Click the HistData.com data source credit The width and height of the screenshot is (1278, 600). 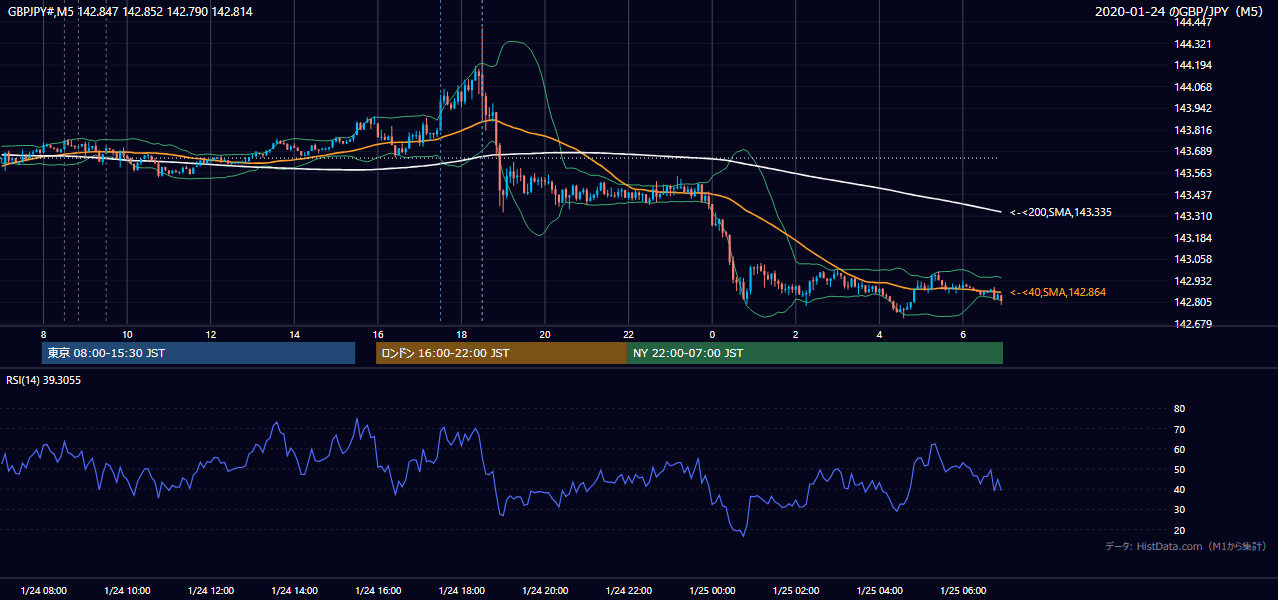(1186, 546)
